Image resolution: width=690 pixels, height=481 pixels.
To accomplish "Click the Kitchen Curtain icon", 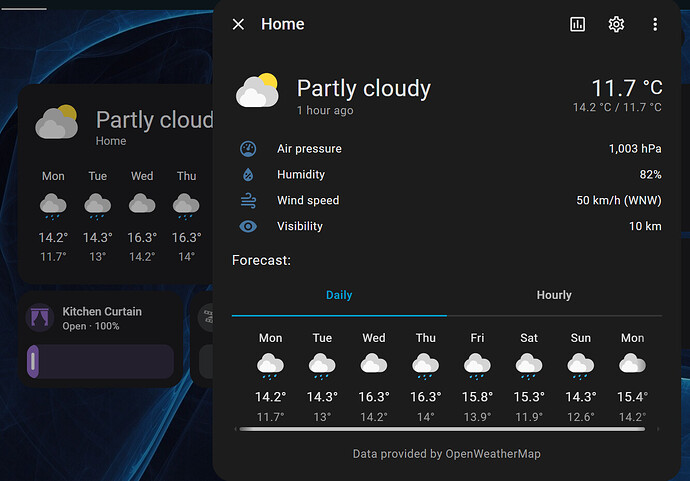I will tap(40, 317).
